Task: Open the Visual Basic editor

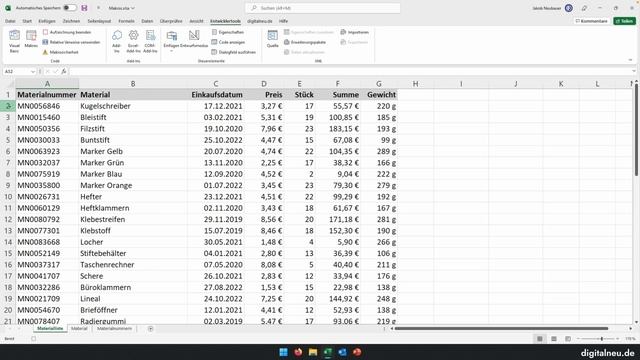Action: coord(14,41)
